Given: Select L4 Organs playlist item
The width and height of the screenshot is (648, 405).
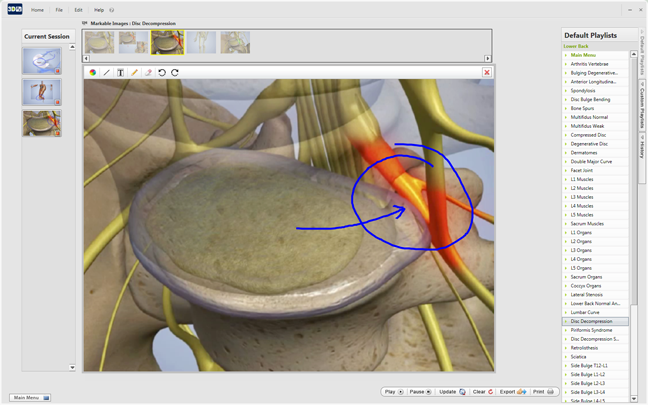Looking at the screenshot, I should coord(596,259).
